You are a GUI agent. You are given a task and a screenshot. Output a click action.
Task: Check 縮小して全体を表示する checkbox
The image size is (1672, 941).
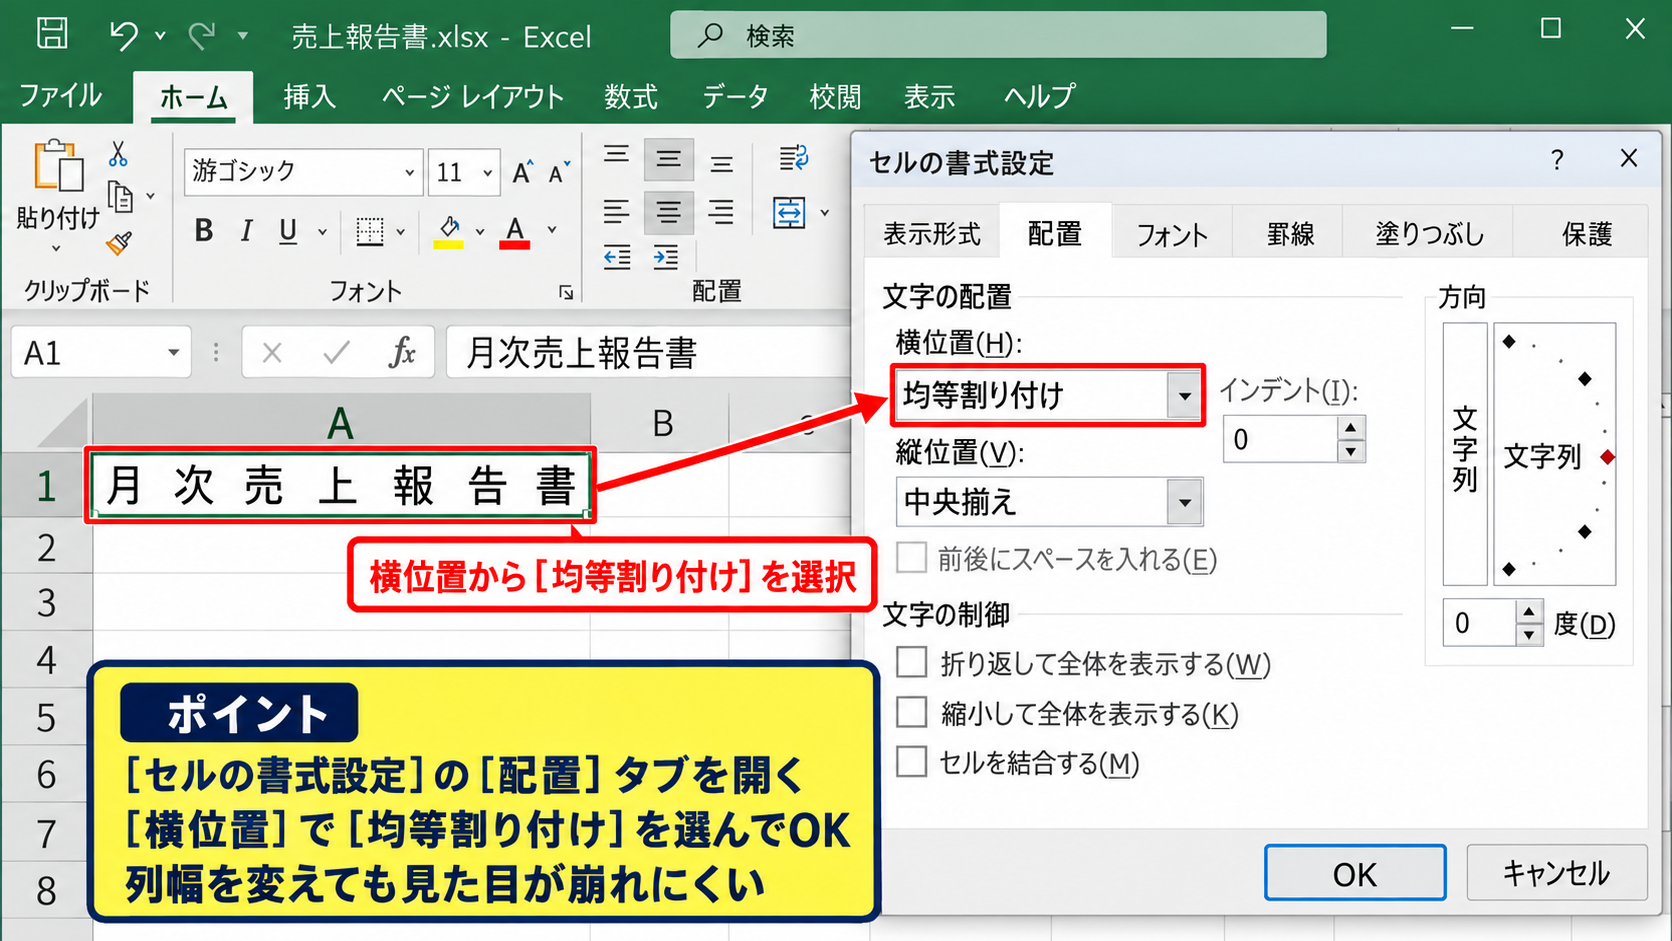(x=911, y=712)
